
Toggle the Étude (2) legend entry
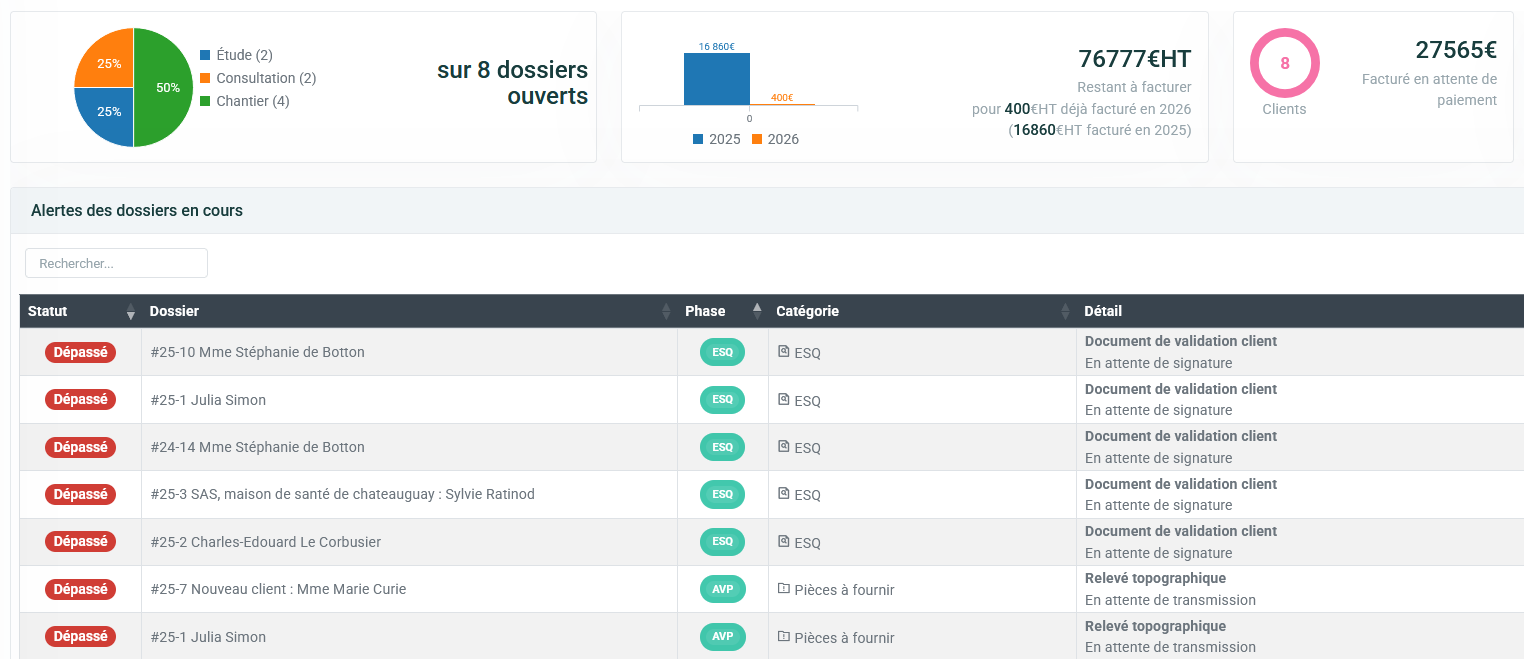[x=236, y=55]
